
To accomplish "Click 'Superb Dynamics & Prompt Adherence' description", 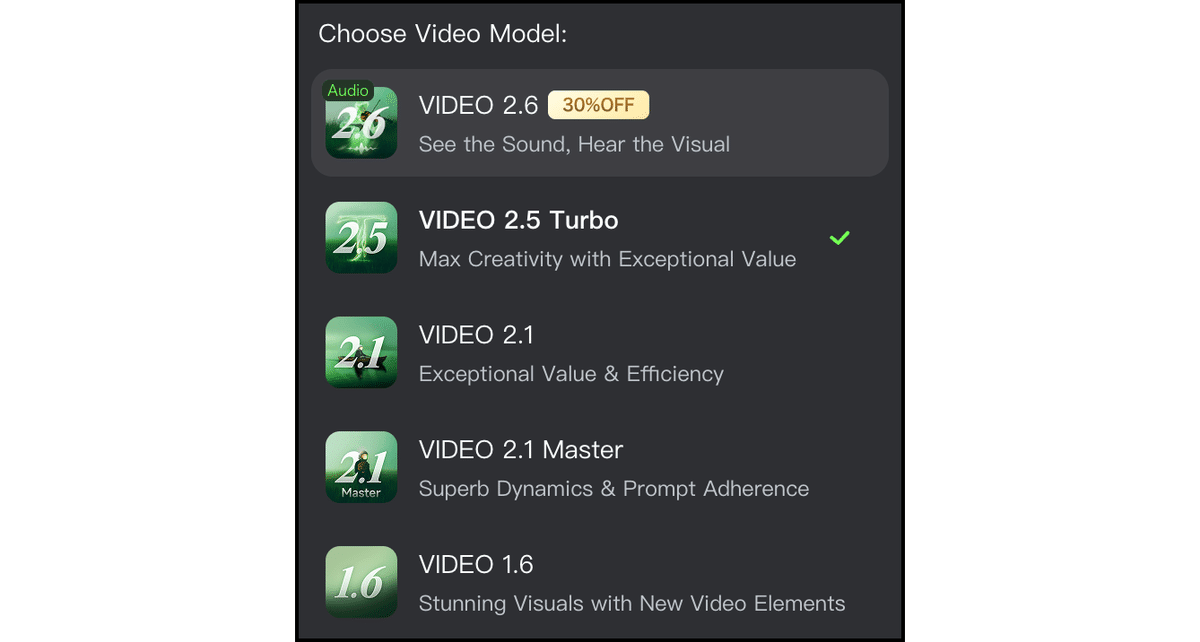I will tap(613, 489).
